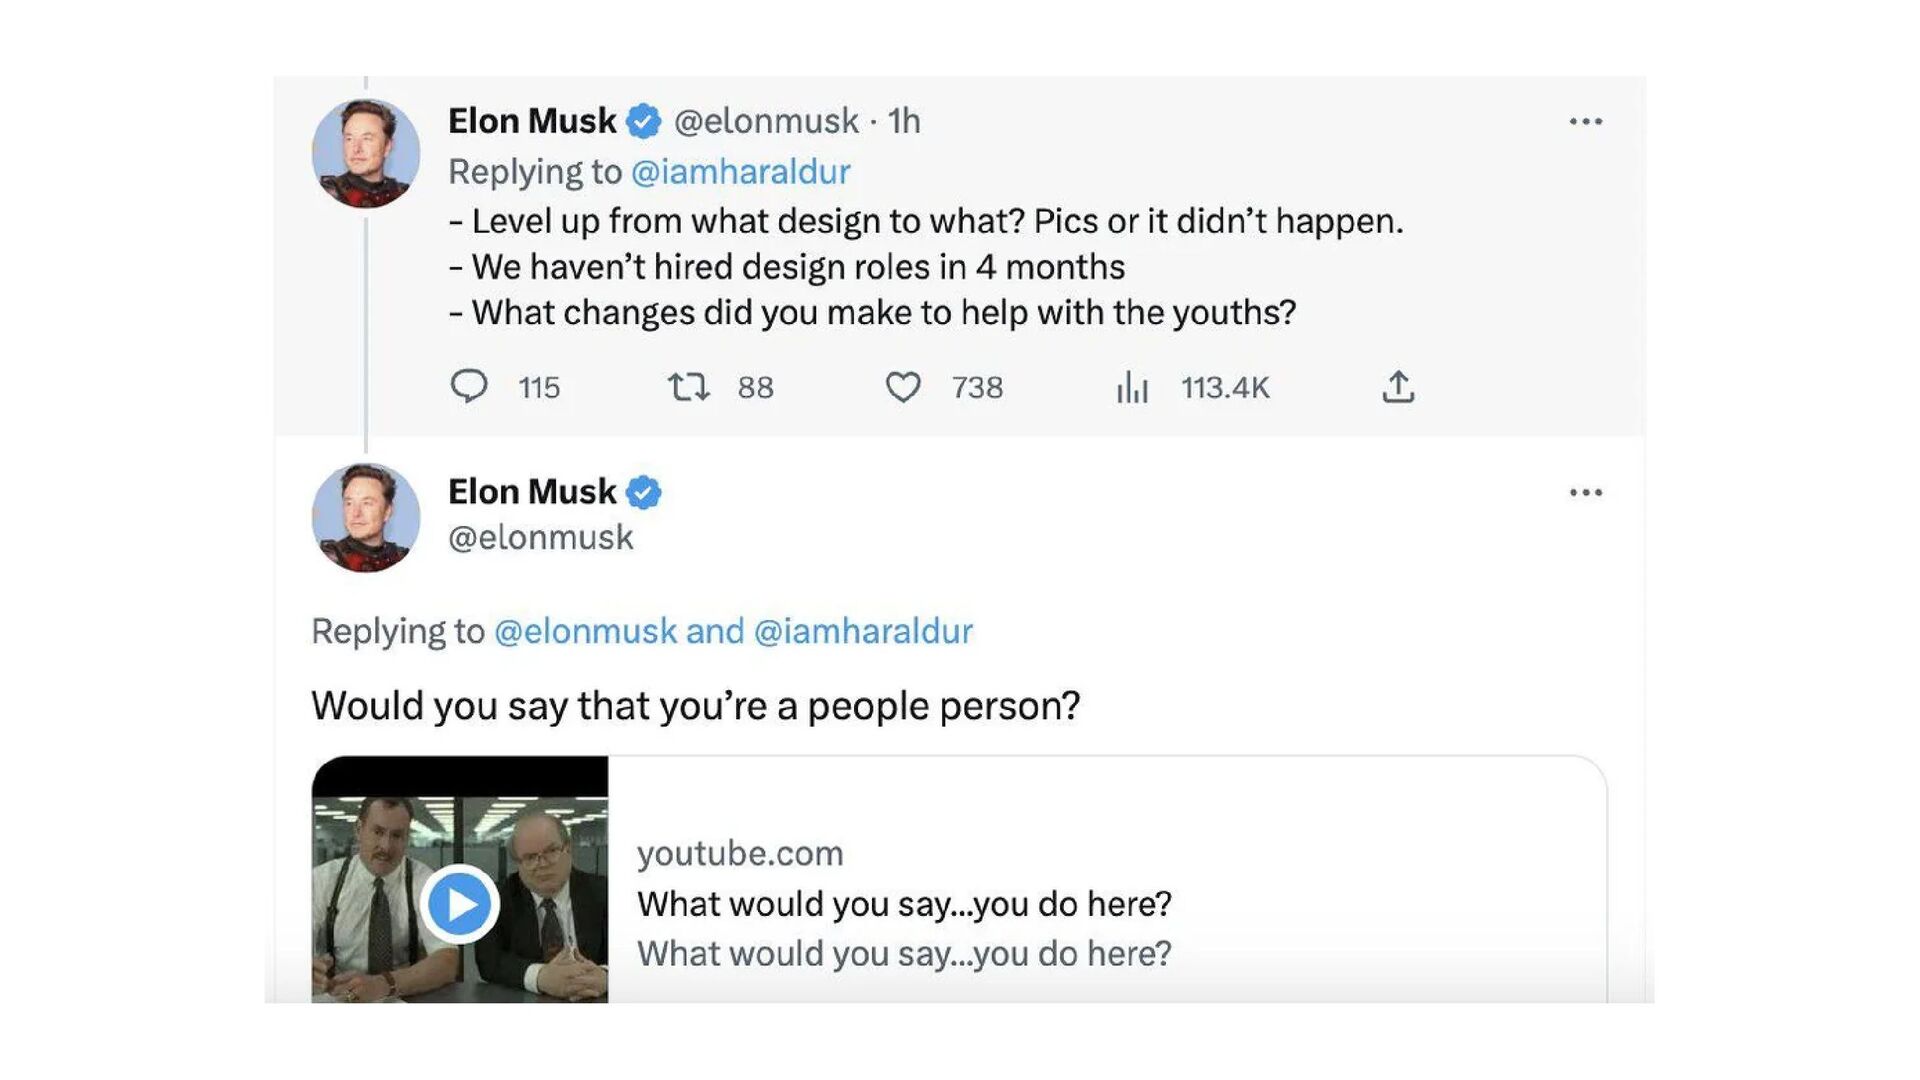Click the 1h timestamp on the first tweet
The width and height of the screenshot is (1920, 1080).
tap(904, 122)
